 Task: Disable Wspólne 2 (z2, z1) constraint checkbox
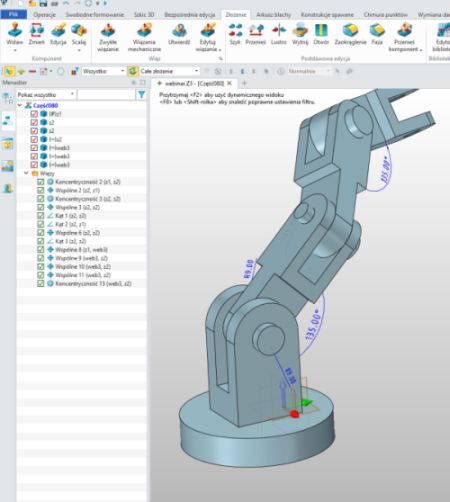tap(40, 190)
